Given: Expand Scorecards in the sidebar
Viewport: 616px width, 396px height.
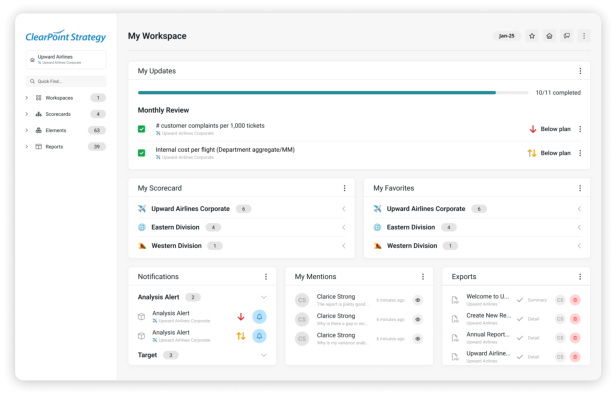Looking at the screenshot, I should (x=27, y=114).
